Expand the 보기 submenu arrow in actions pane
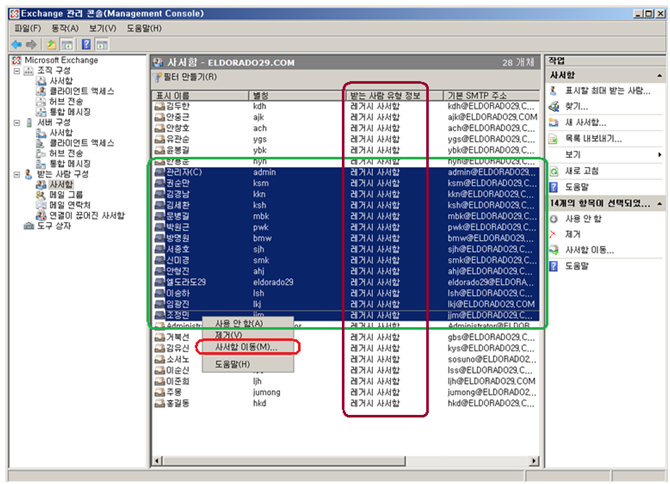The height and width of the screenshot is (484, 670). click(660, 155)
